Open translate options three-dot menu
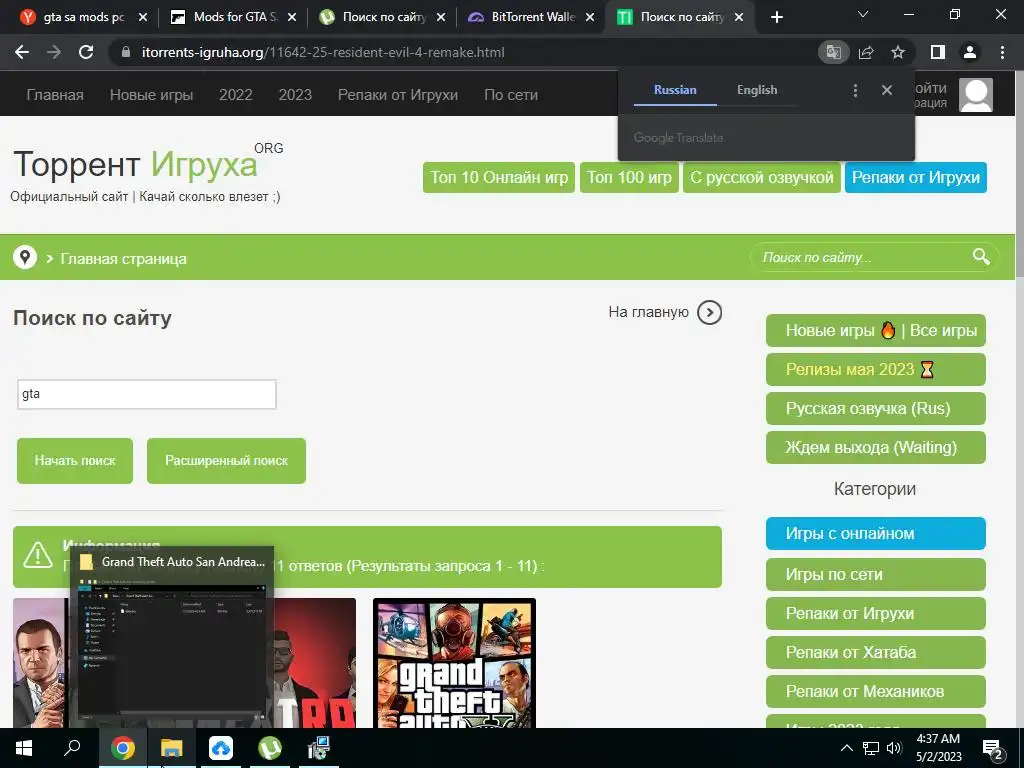Image resolution: width=1024 pixels, height=768 pixels. point(855,90)
